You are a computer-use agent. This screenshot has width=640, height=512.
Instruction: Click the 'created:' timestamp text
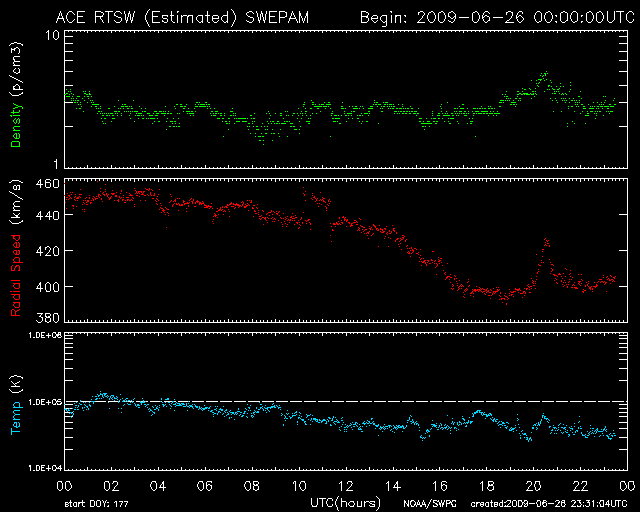coord(549,504)
